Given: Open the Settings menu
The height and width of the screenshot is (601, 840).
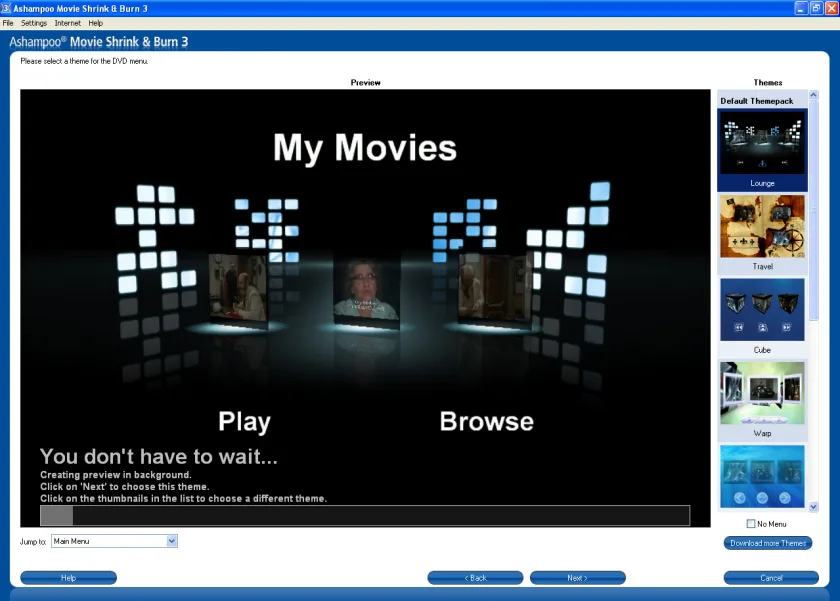Looking at the screenshot, I should (x=34, y=23).
